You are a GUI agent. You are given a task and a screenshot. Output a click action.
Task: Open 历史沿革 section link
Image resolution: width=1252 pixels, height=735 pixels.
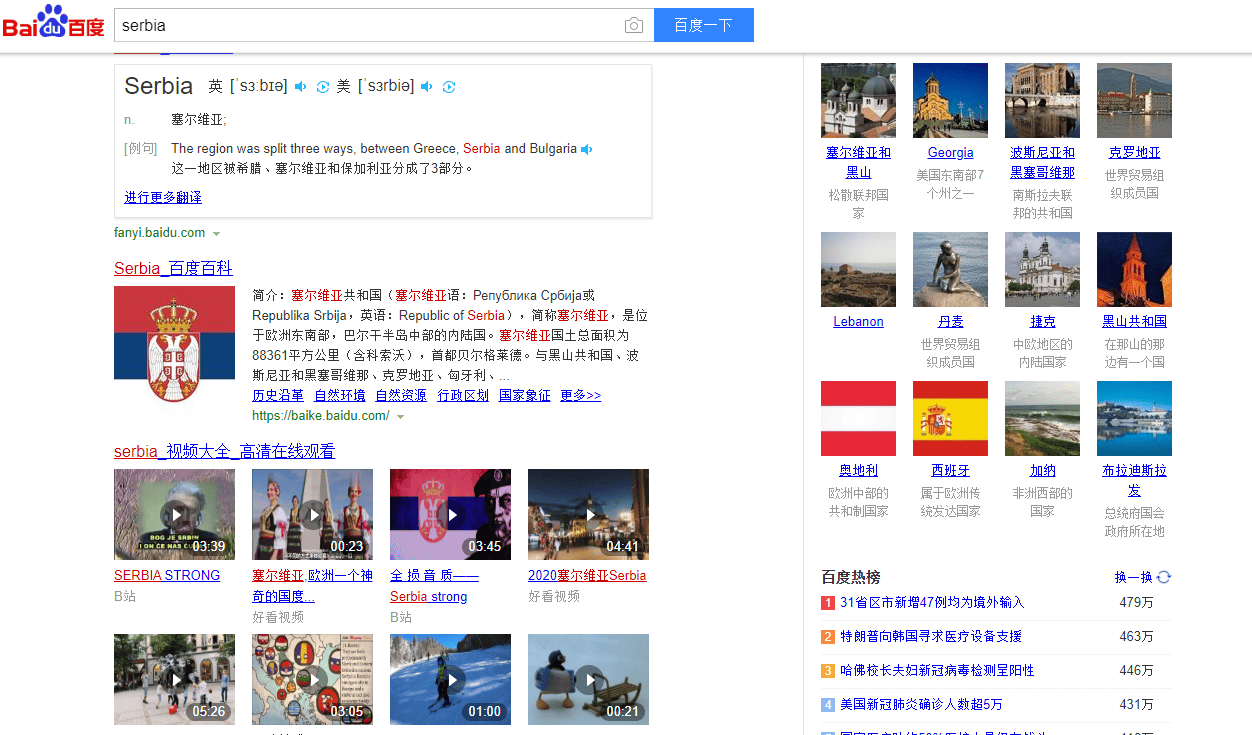[278, 395]
